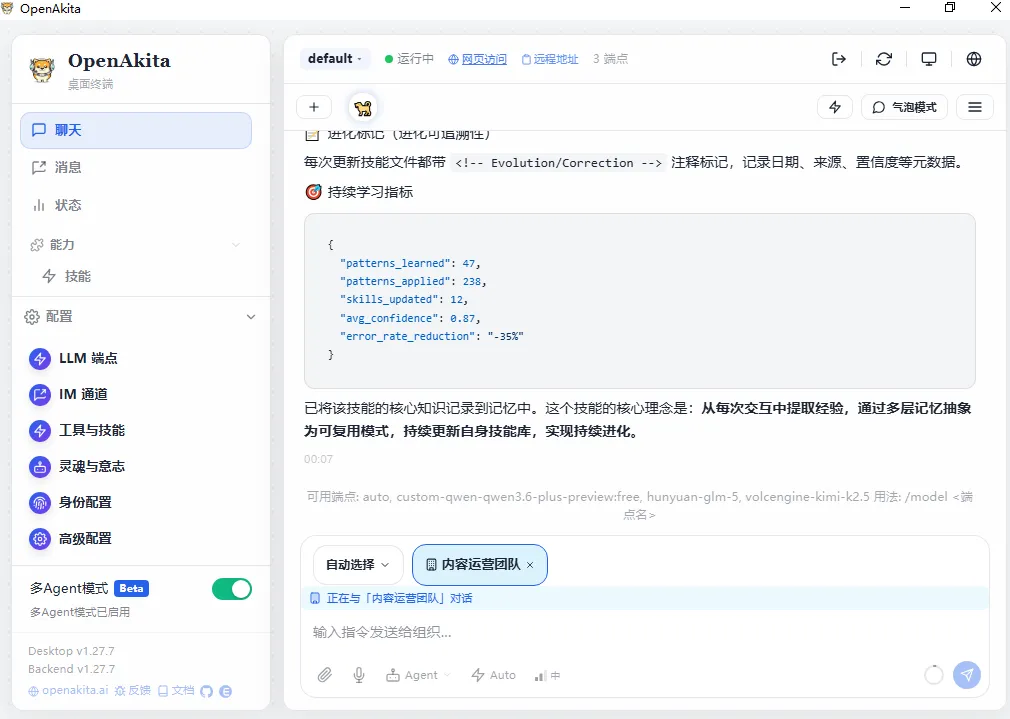Click the Backend v1.27.7 version text
The image size is (1010, 719).
[x=71, y=669]
